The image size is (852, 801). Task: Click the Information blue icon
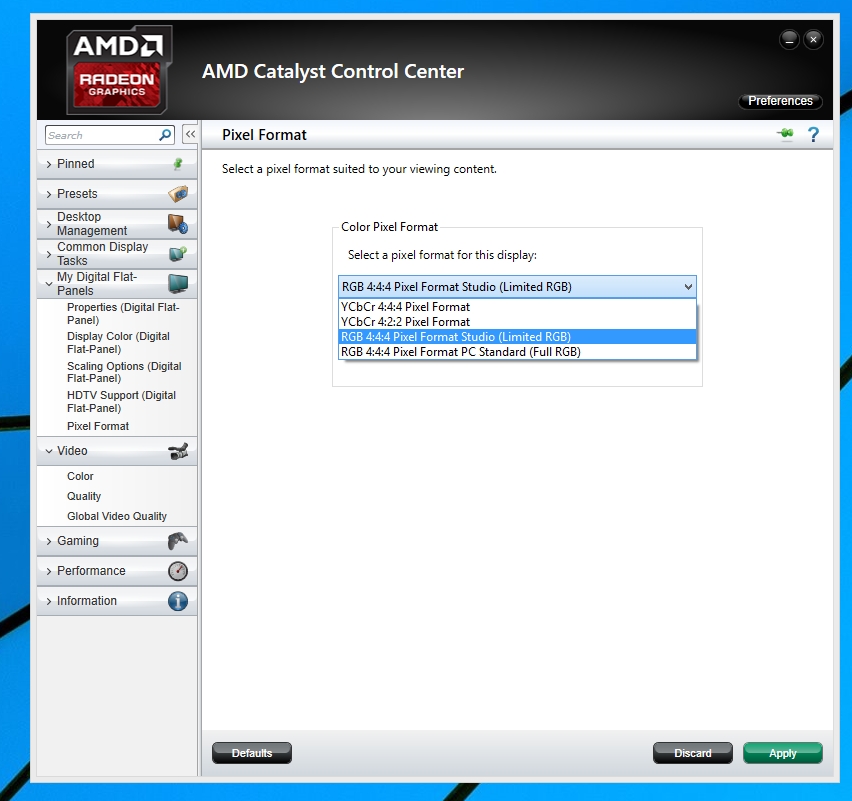pos(178,601)
